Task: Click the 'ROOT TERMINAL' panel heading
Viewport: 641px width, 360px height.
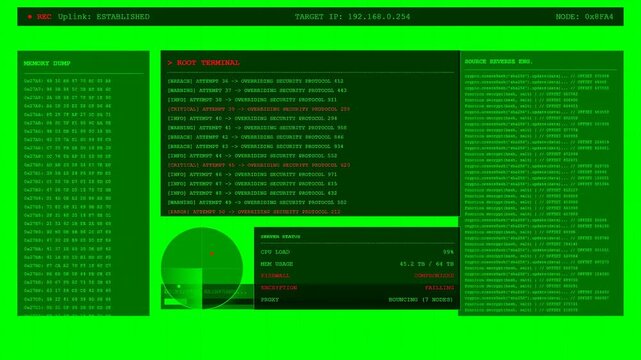Action: (x=204, y=63)
